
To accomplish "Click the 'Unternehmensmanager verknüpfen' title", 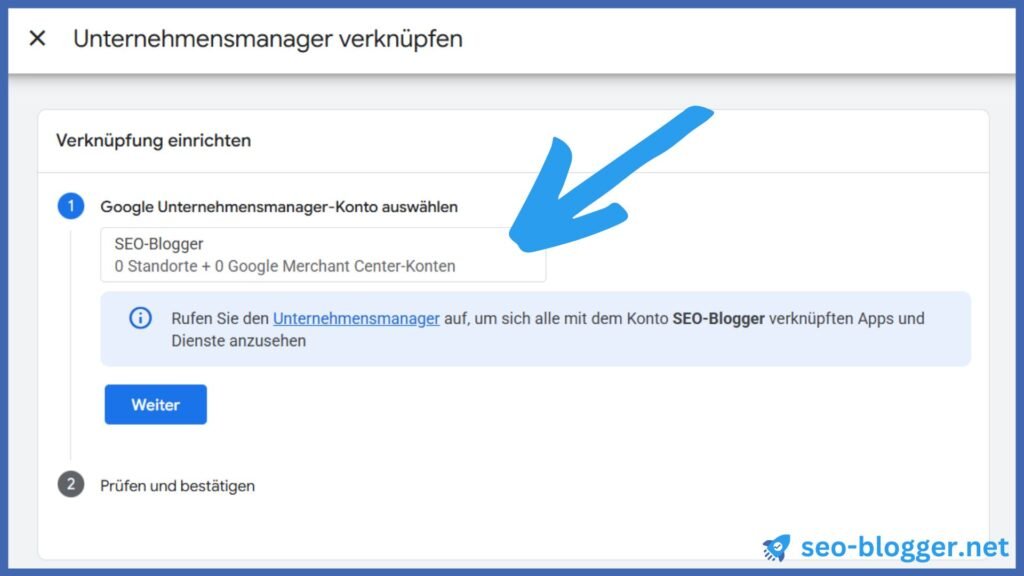I will click(x=268, y=39).
